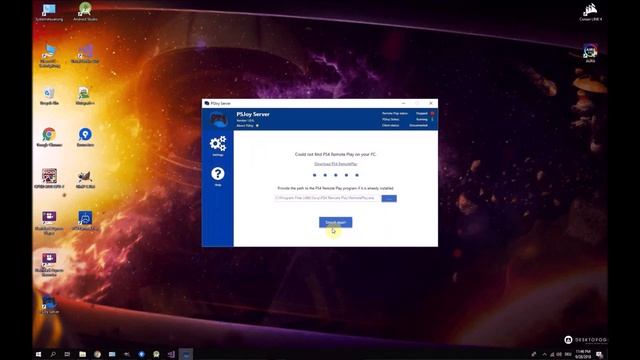
Task: Open the Corsair LINK 4 desktop icon
Action: point(590,12)
